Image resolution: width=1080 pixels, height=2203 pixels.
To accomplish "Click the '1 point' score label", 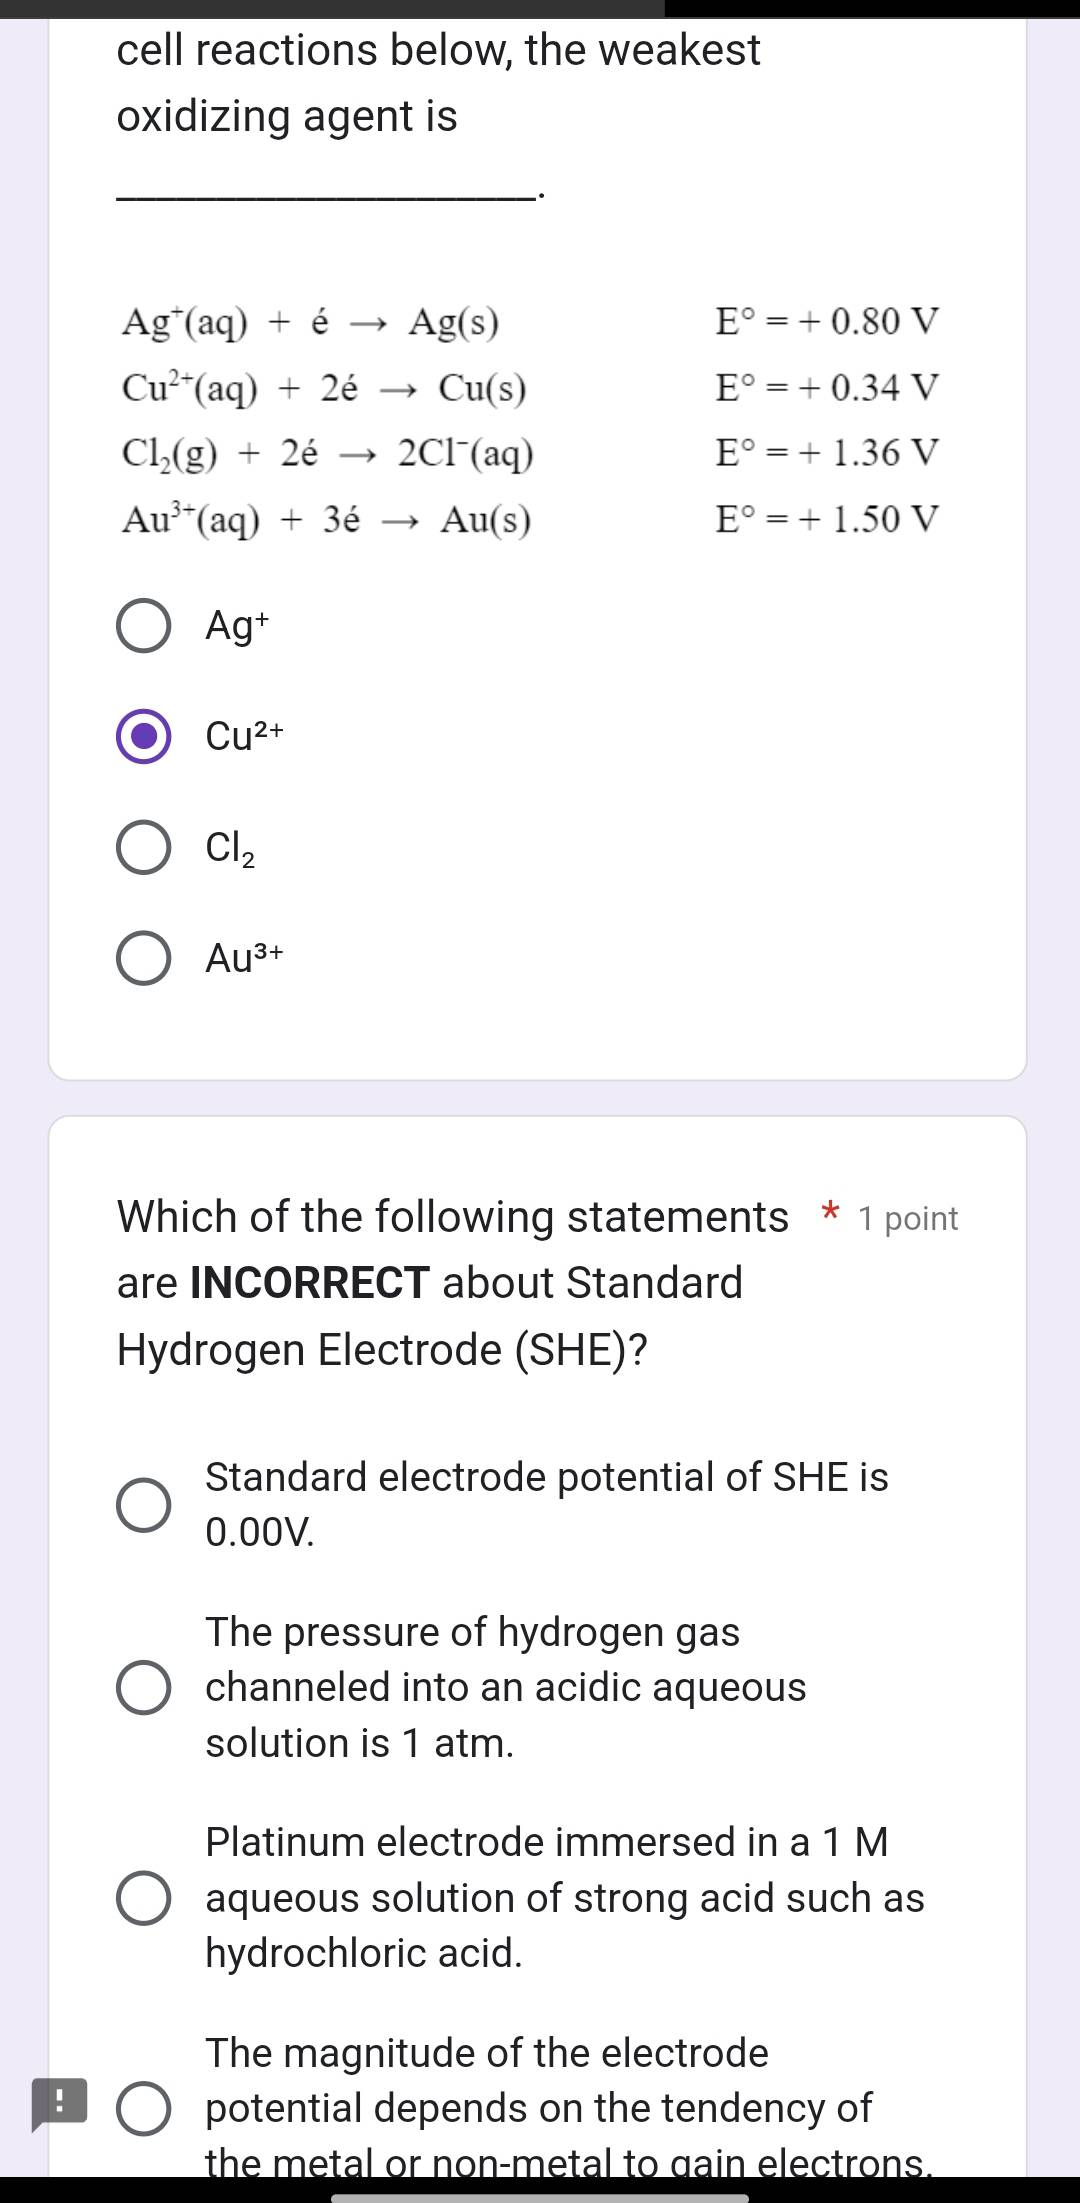I will pos(905,1218).
